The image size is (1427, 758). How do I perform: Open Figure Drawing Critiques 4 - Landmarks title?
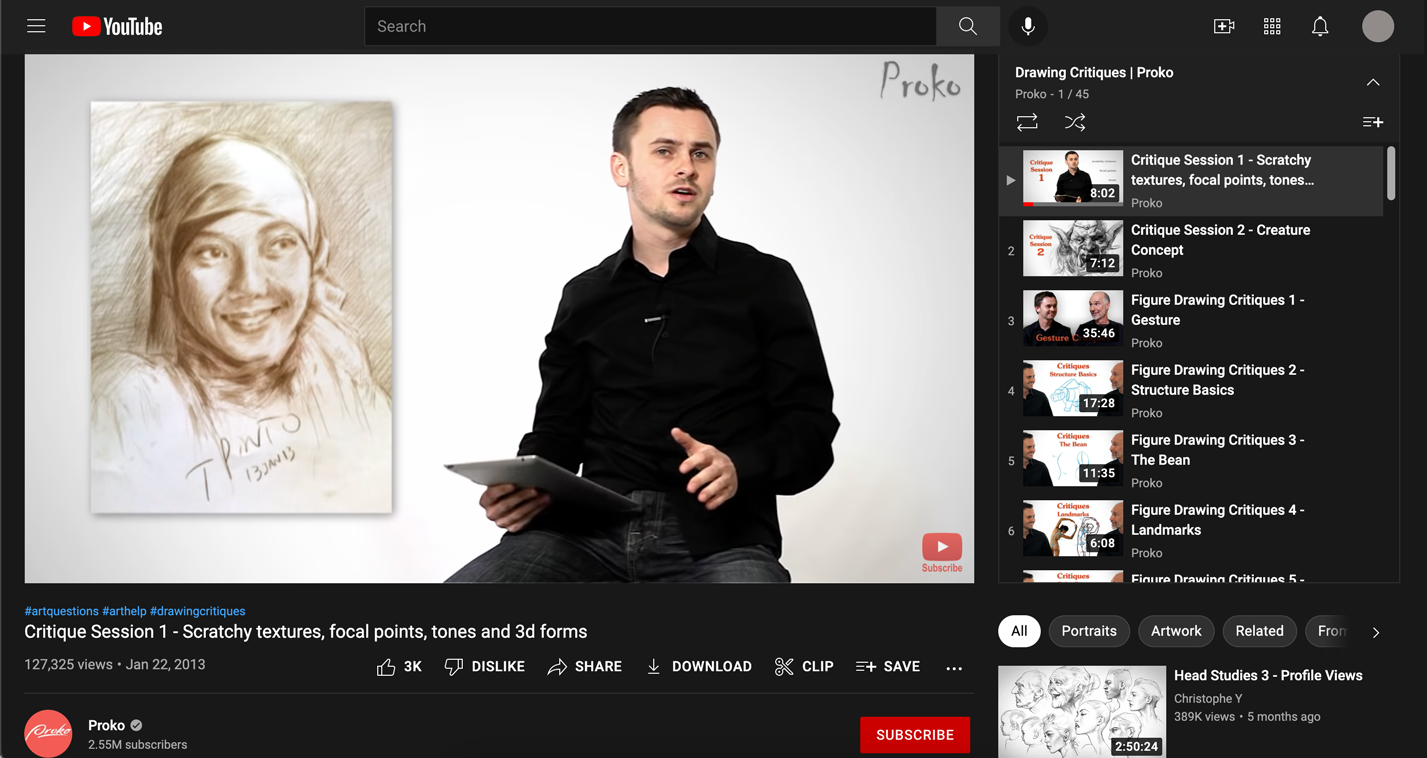(1217, 520)
